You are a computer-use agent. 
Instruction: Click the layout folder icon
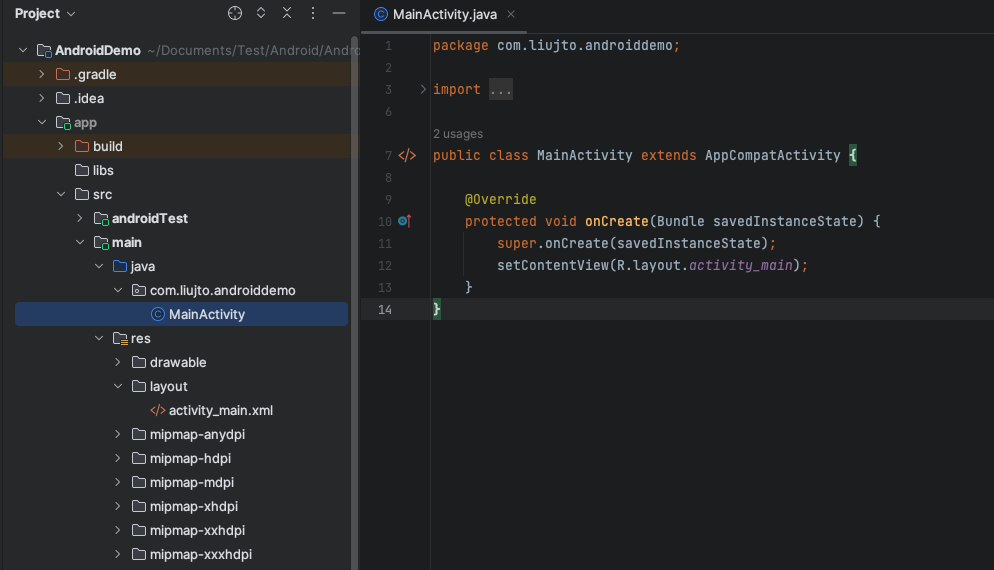(x=139, y=386)
